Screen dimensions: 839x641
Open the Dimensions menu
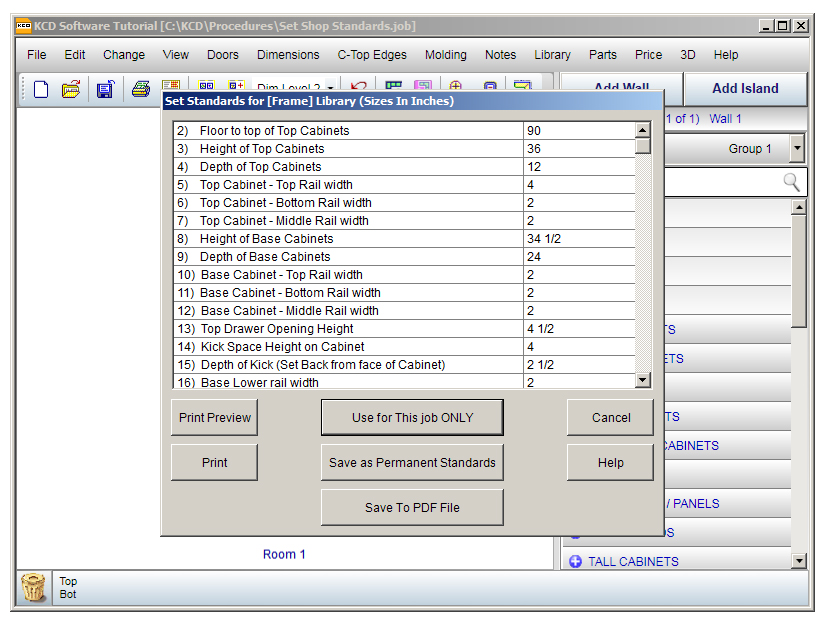pyautogui.click(x=288, y=55)
